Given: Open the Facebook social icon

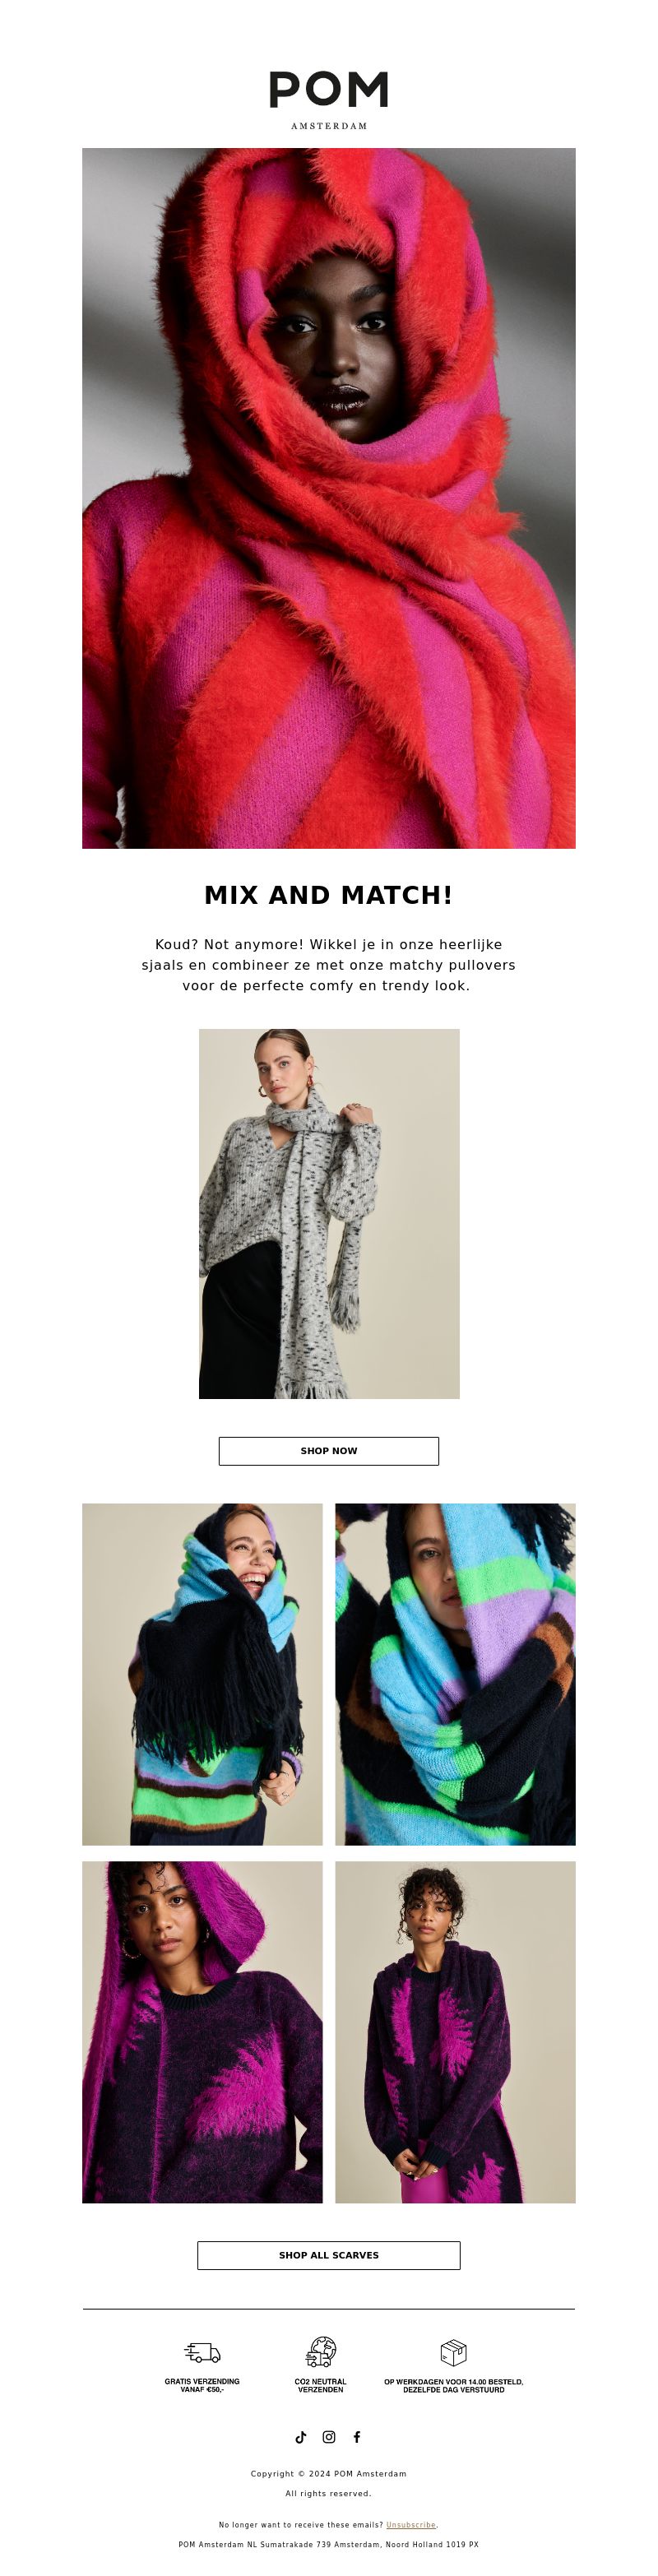Looking at the screenshot, I should pos(357,2437).
